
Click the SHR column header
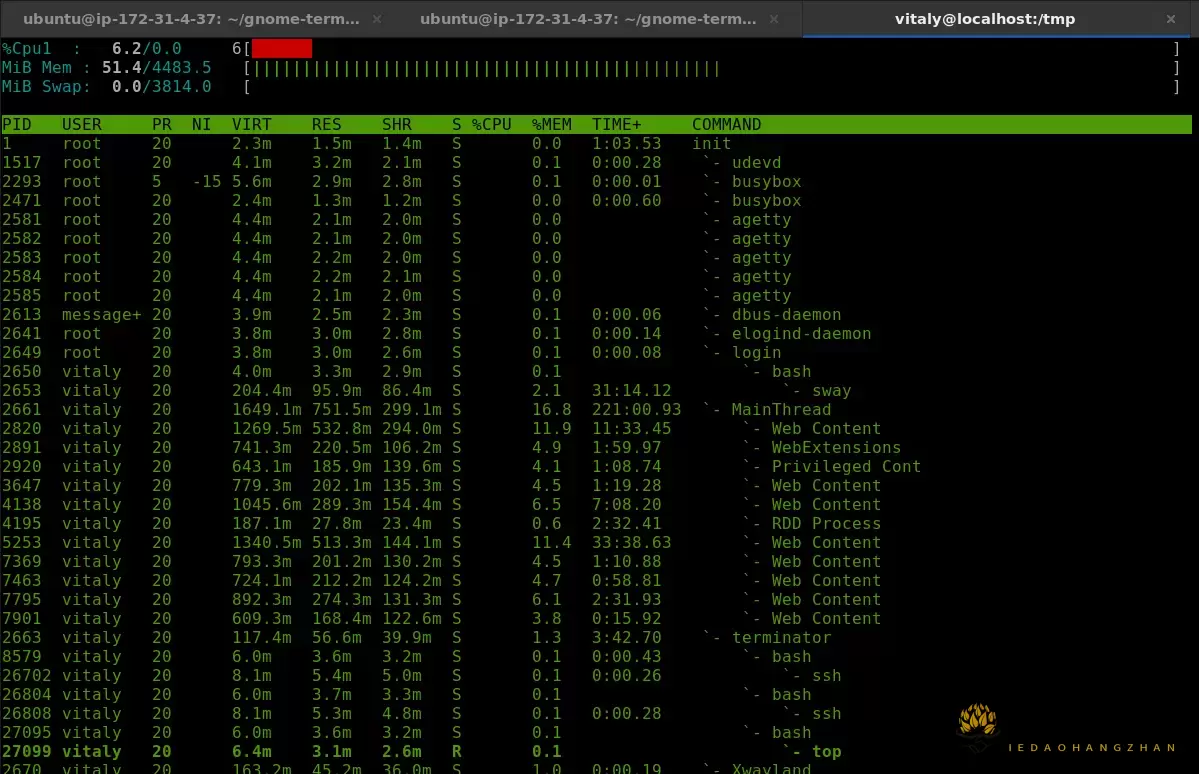(397, 125)
